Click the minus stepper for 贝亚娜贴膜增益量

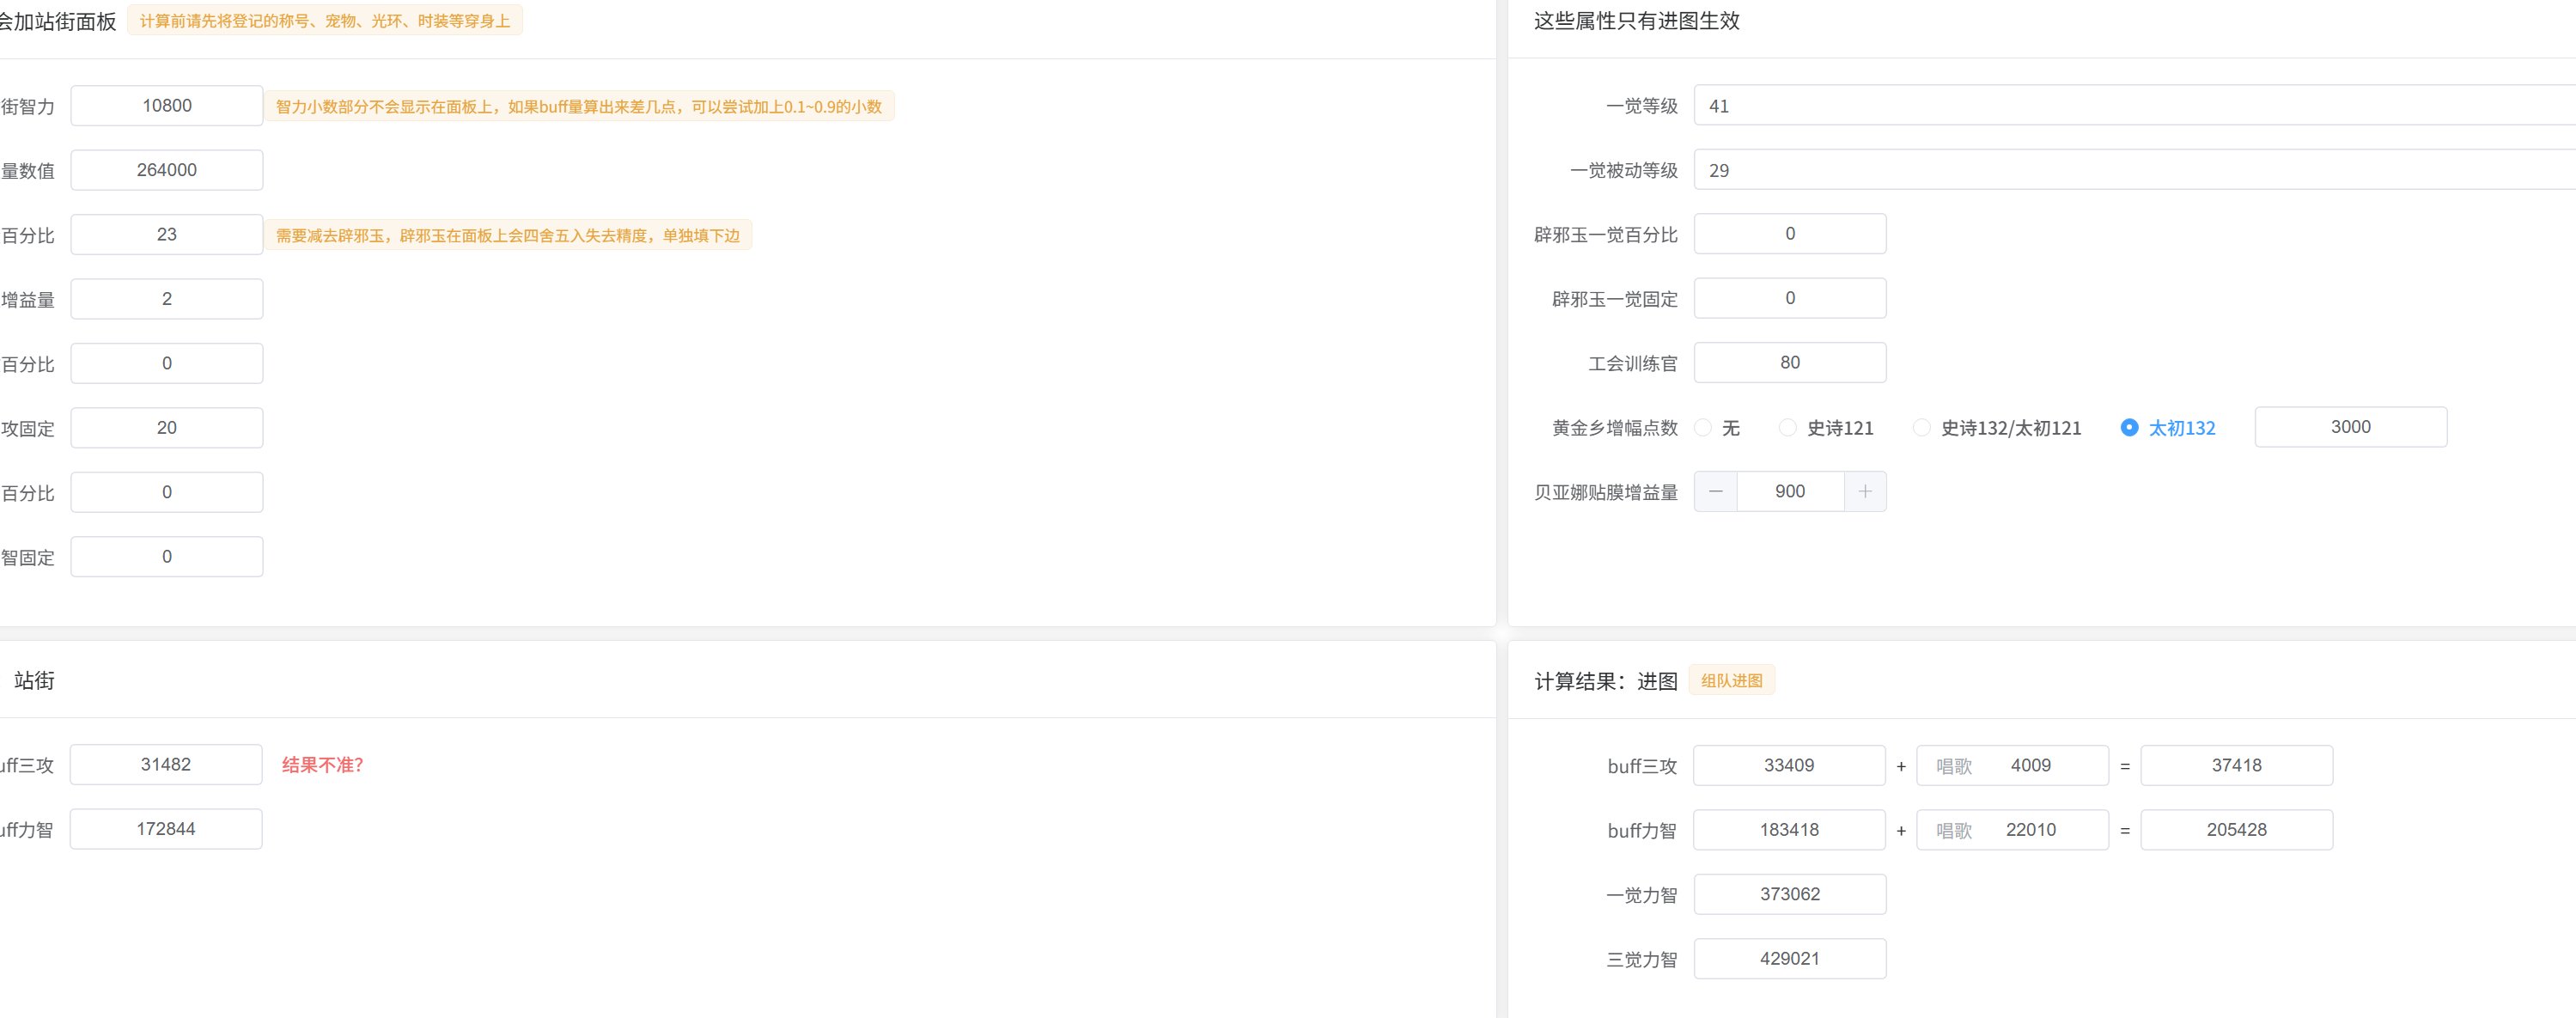(x=1715, y=491)
